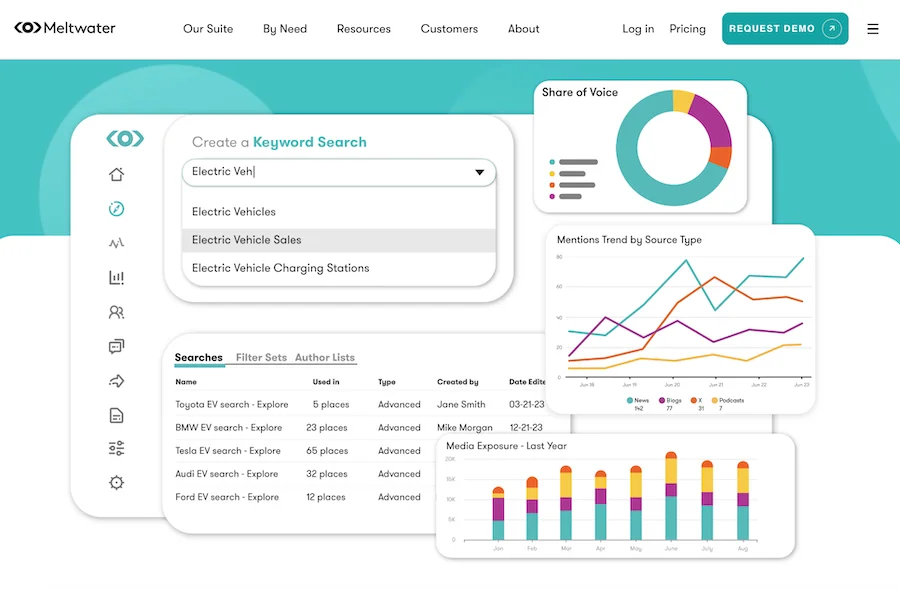Click the keyword search text field
The width and height of the screenshot is (900, 589).
tap(320, 172)
